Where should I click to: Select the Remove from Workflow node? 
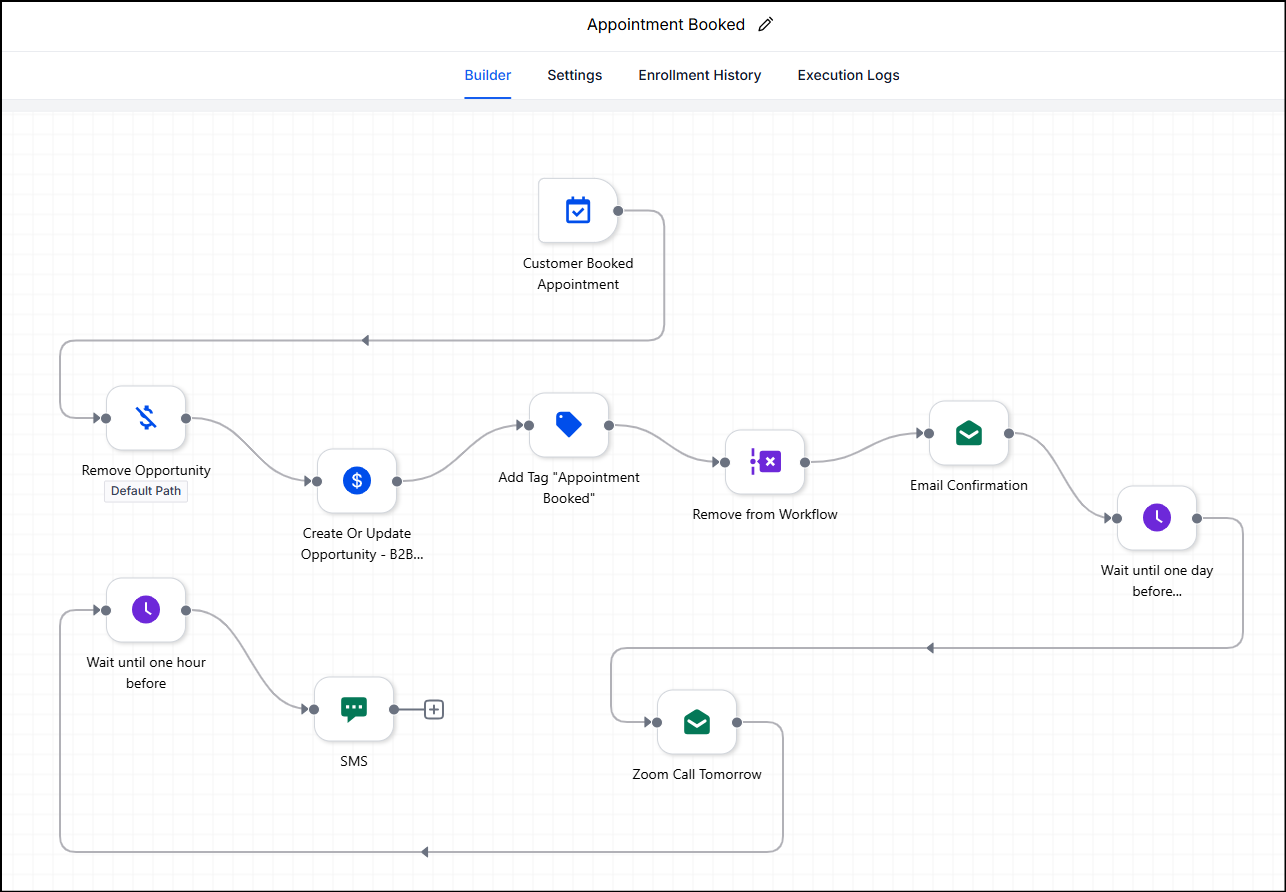765,462
